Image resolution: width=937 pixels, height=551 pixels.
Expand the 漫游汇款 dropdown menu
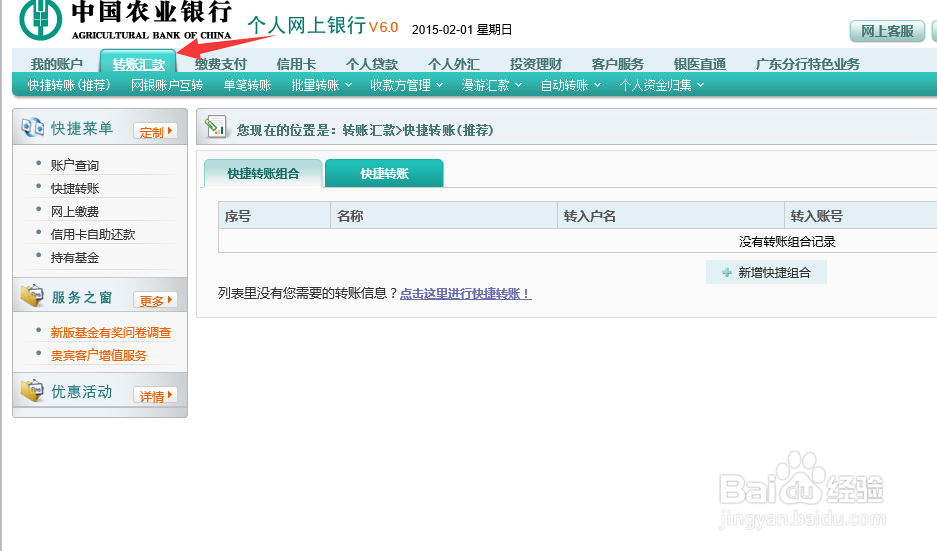(492, 85)
